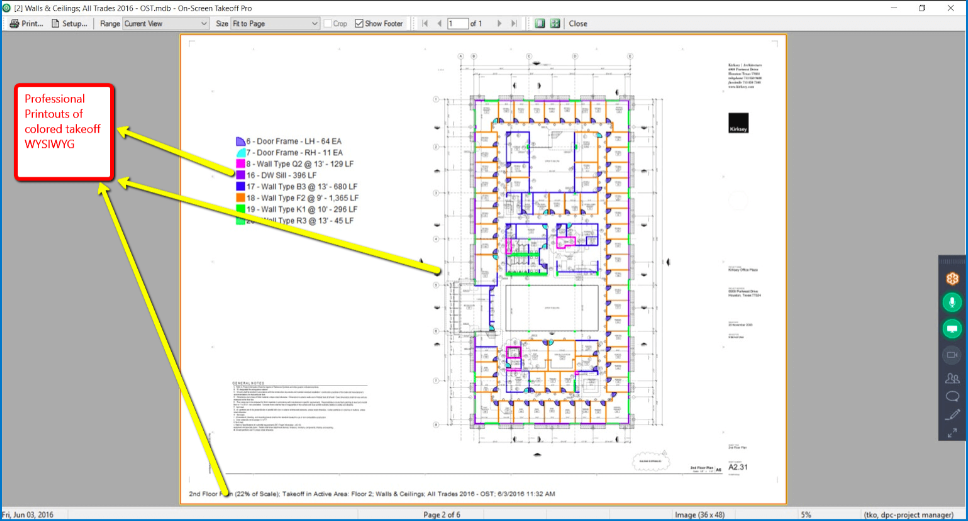Click the Door Frame LH legend swatch
968x521 pixels.
(x=240, y=141)
